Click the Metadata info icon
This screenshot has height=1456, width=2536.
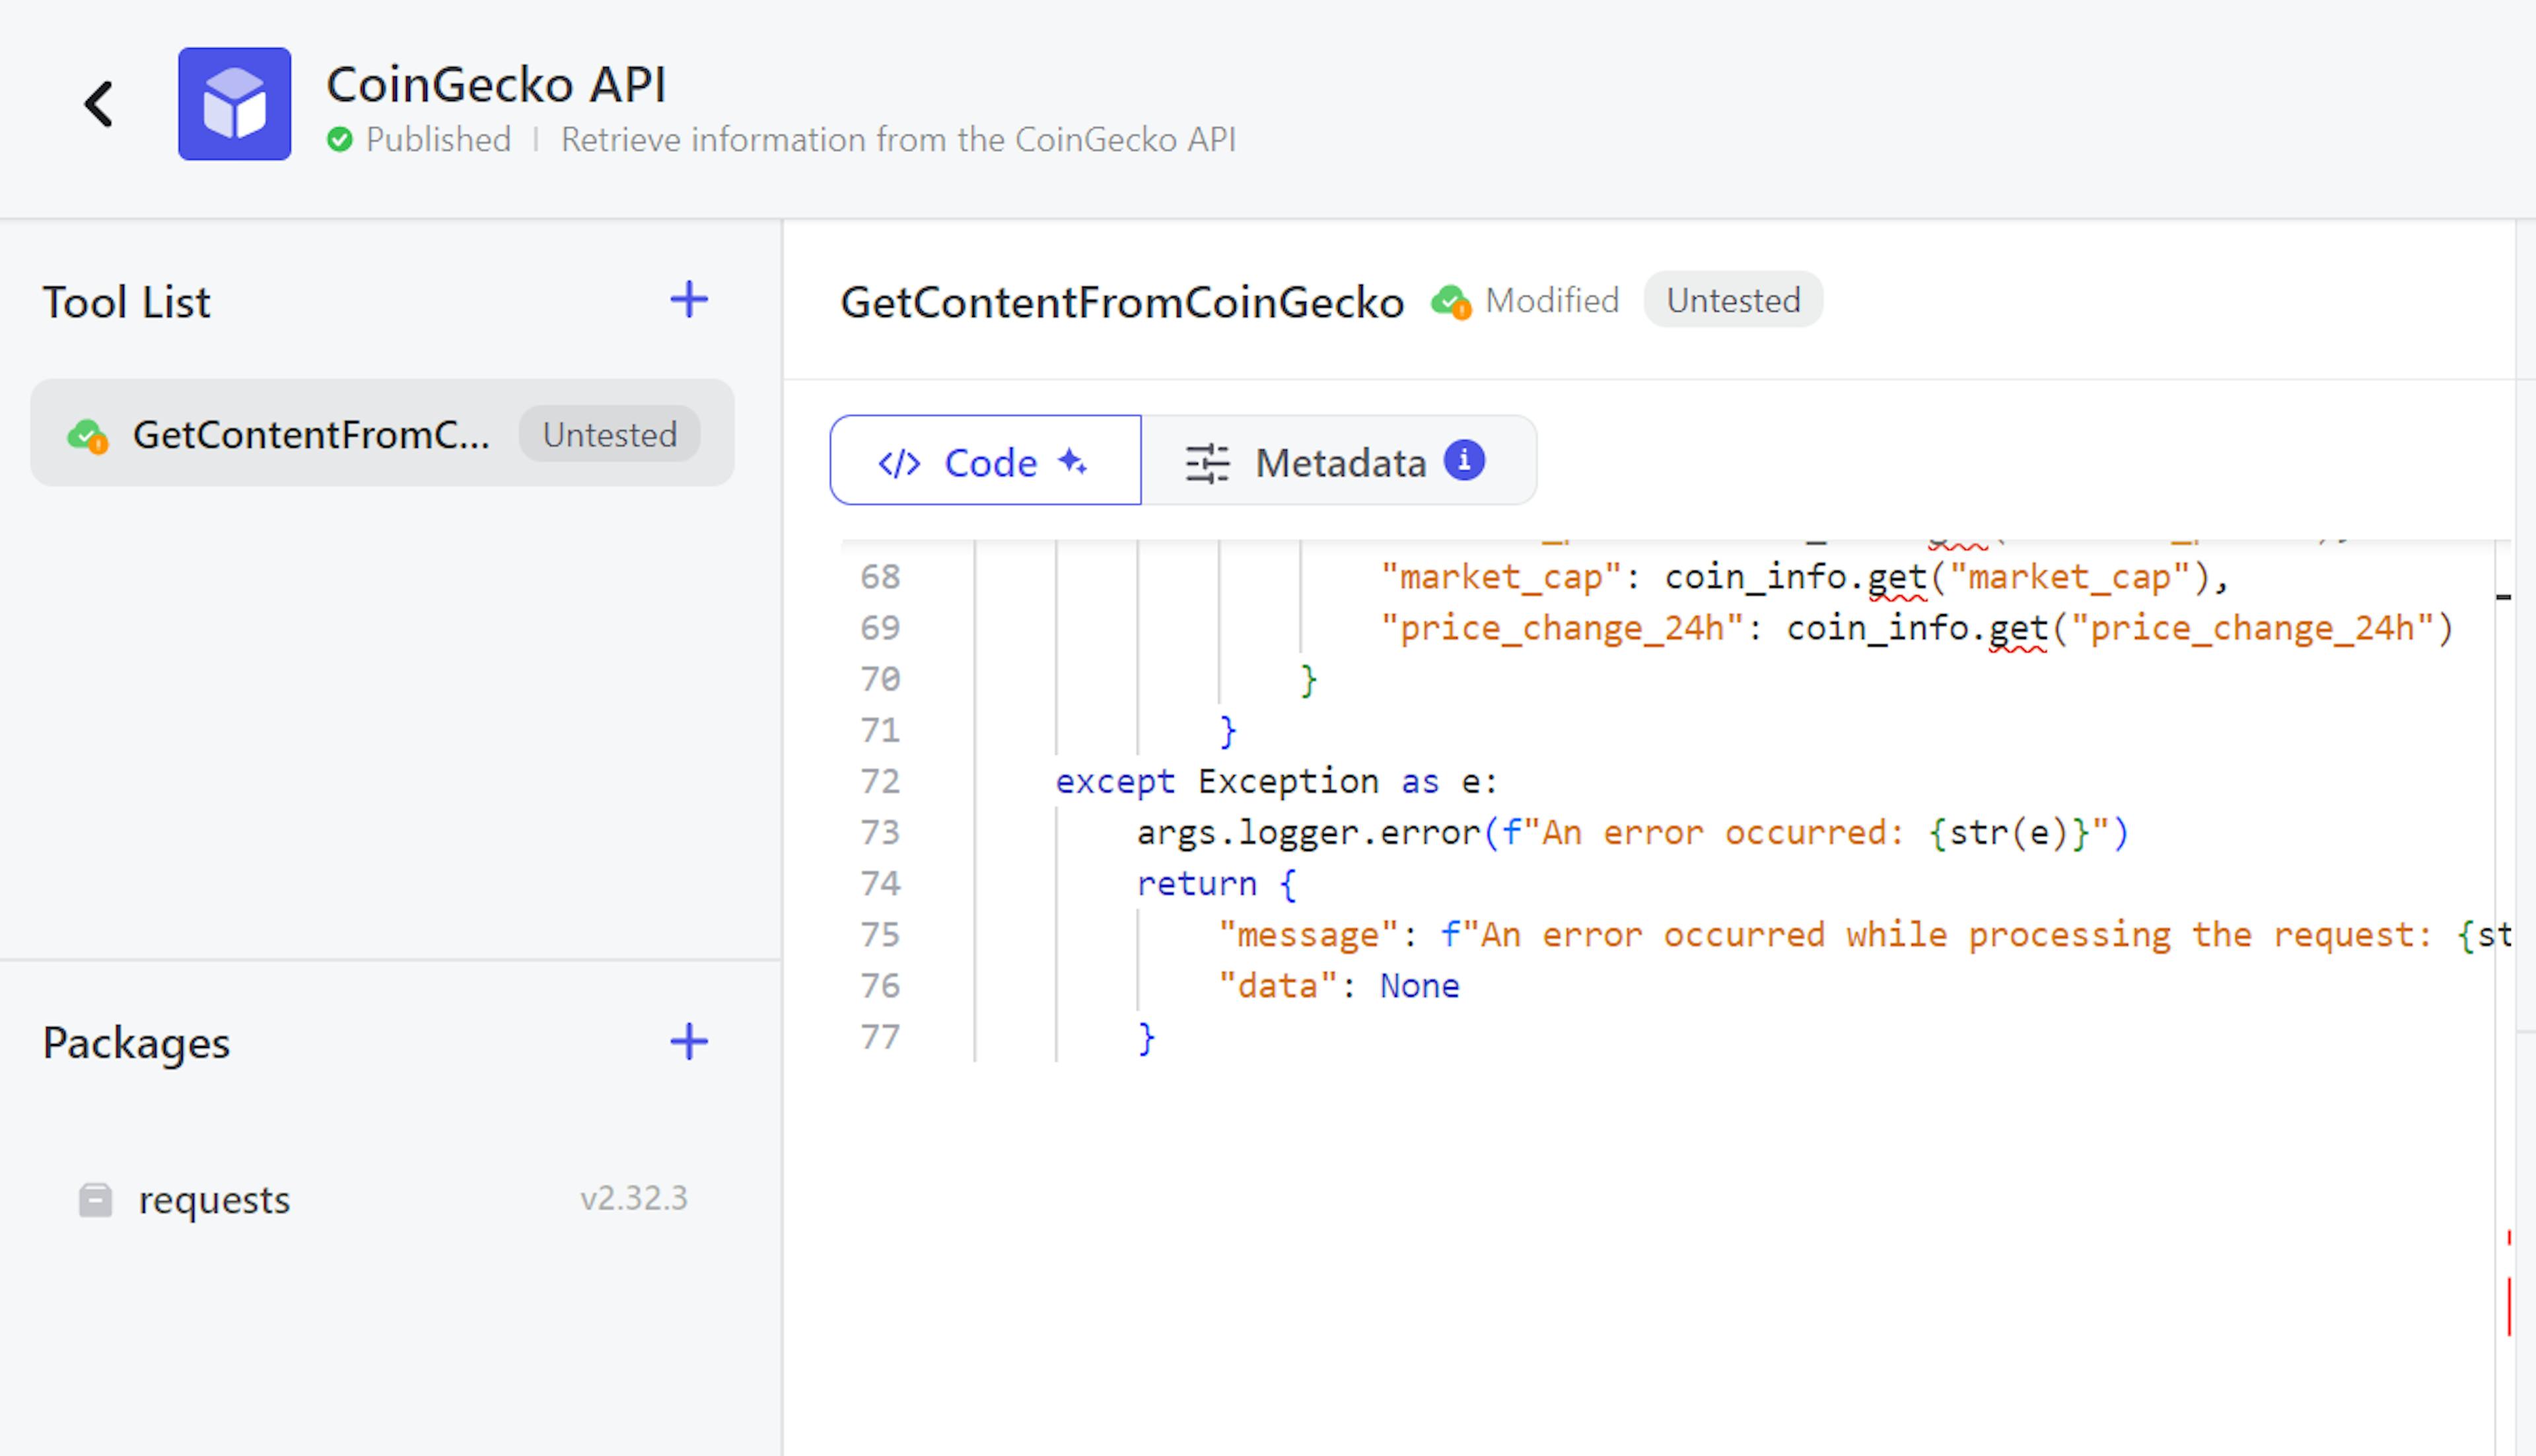pyautogui.click(x=1464, y=460)
